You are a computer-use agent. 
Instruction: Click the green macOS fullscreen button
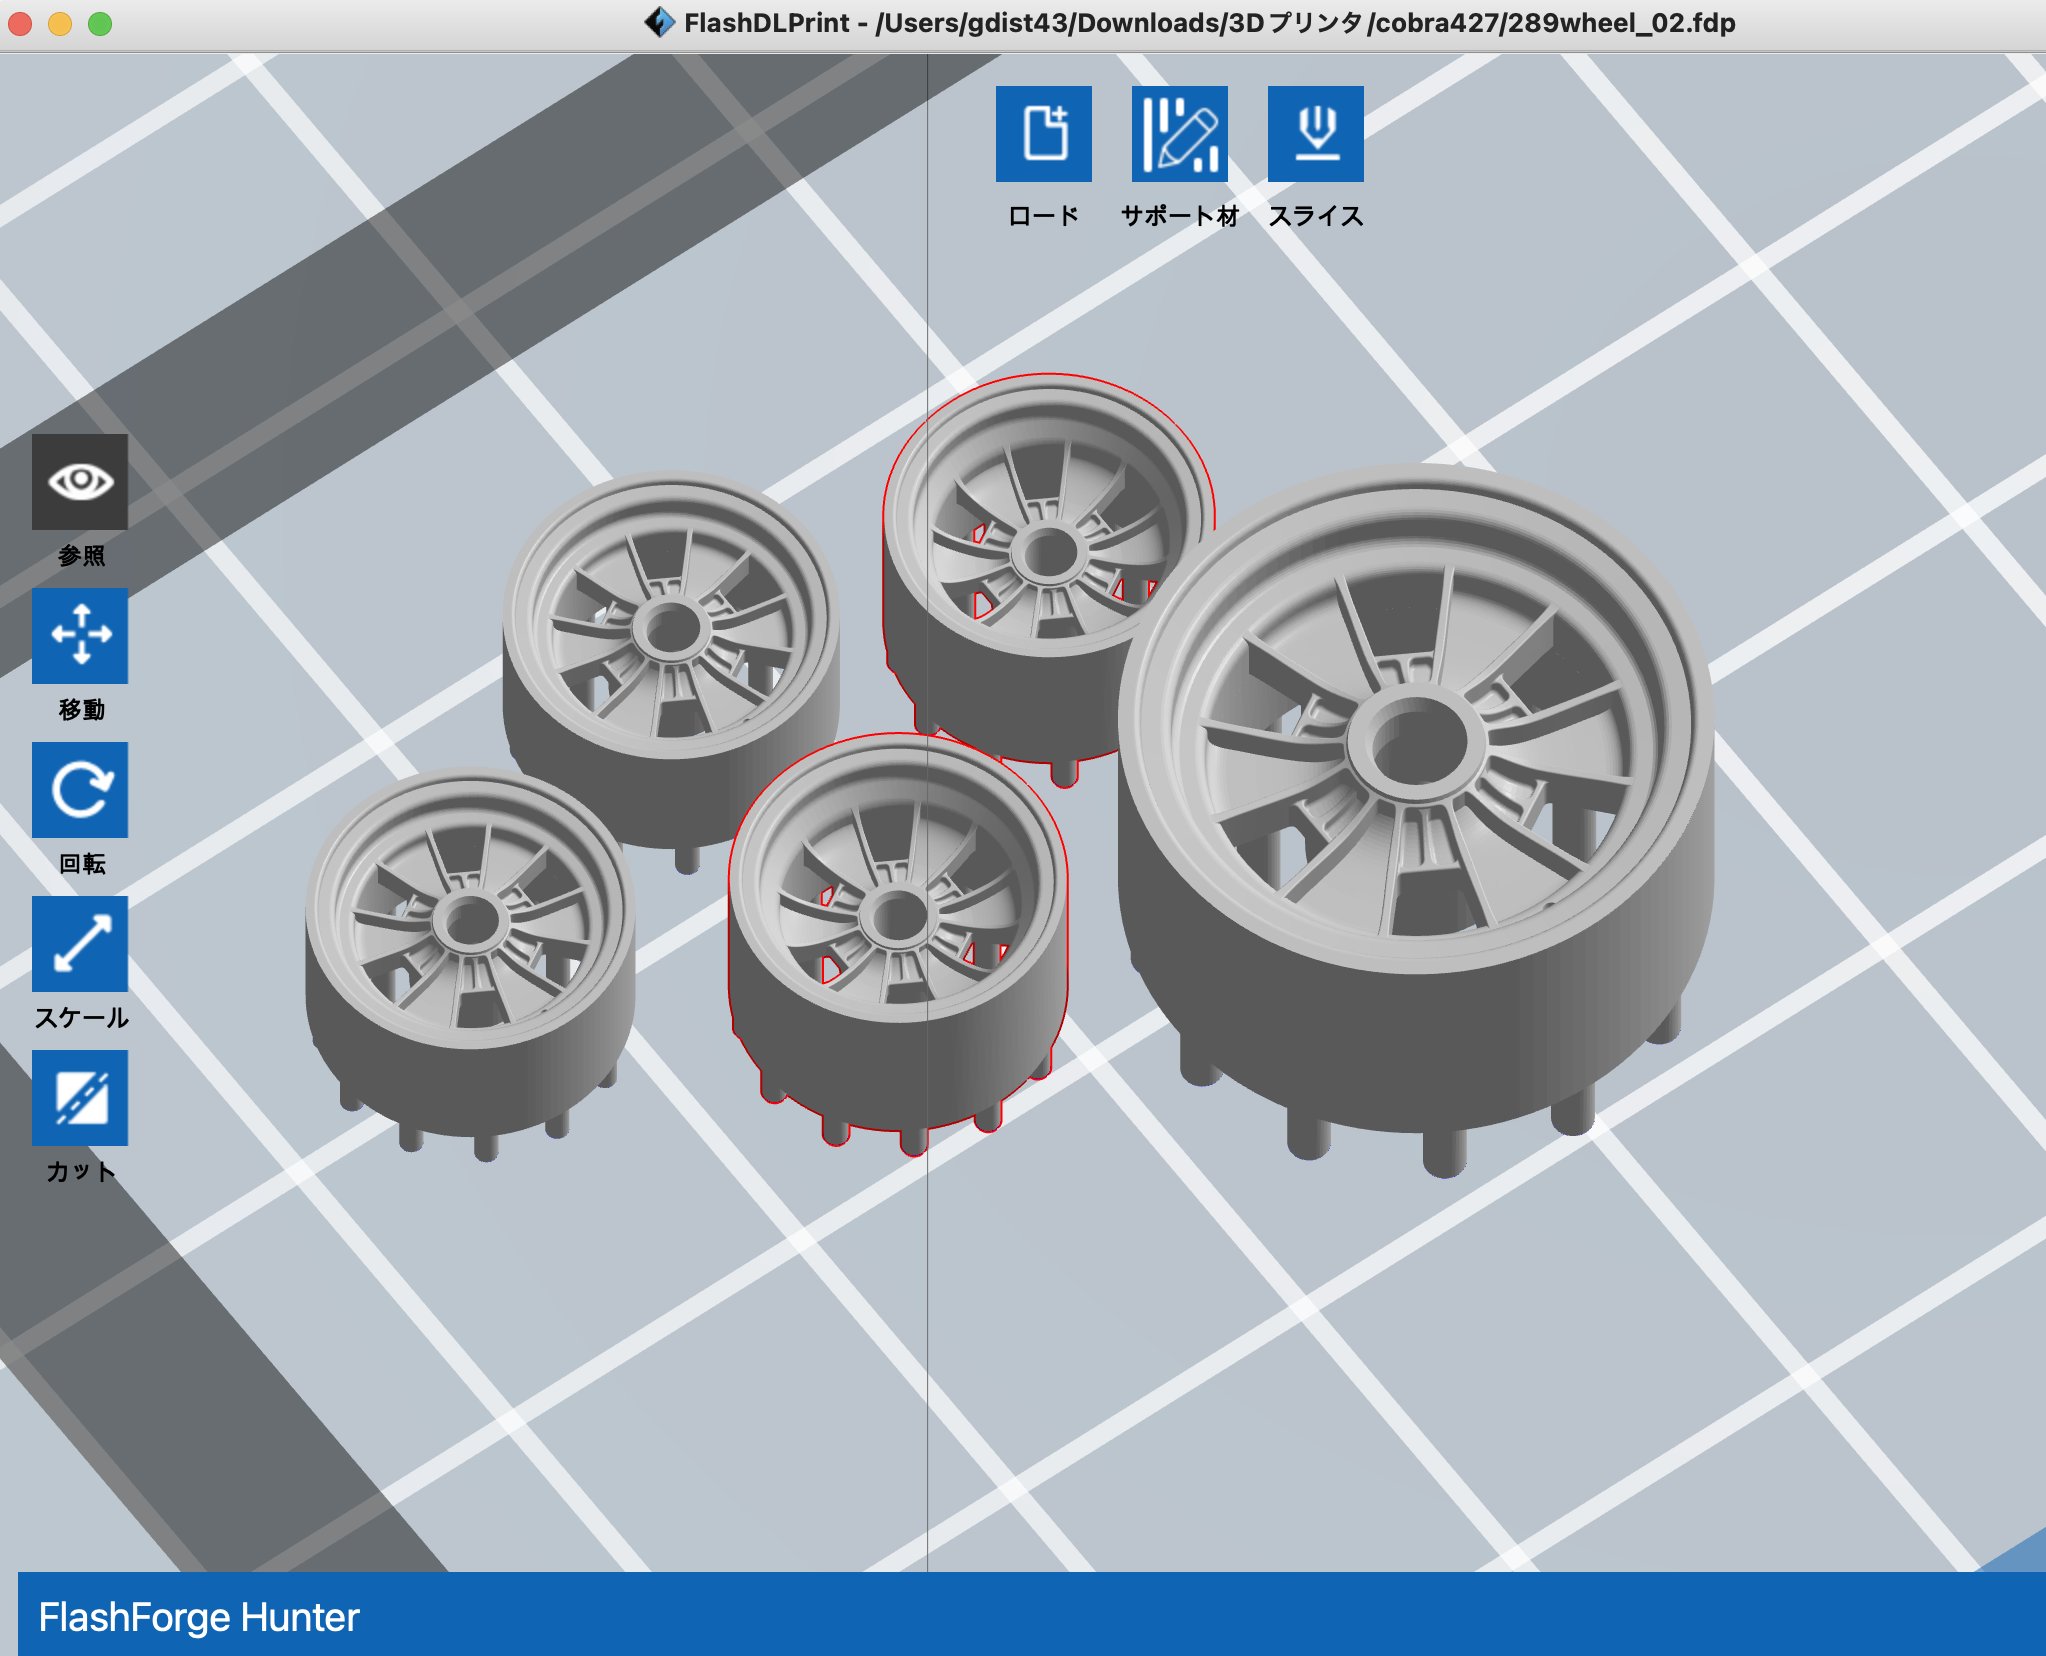click(x=100, y=24)
